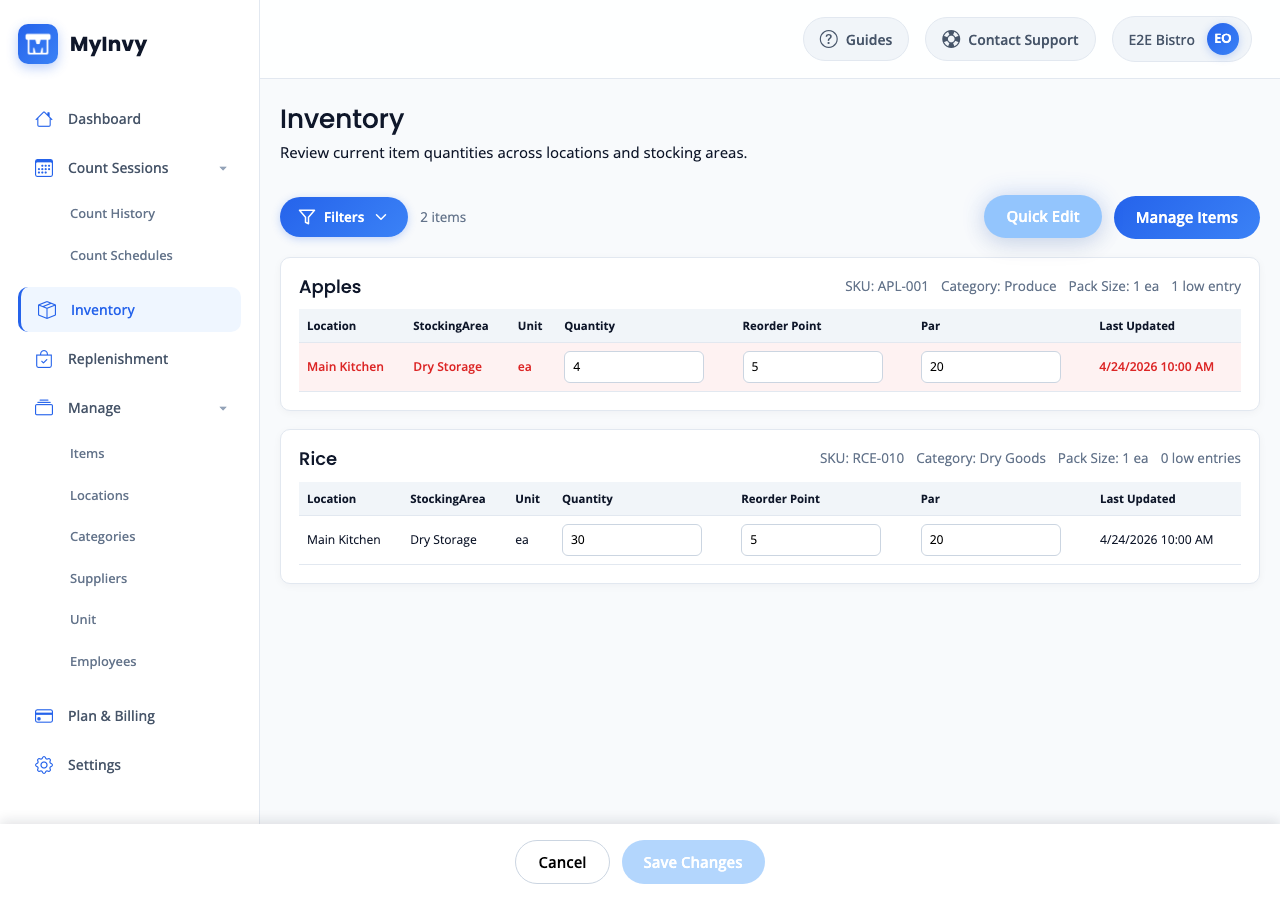1280x900 pixels.
Task: Open Plan & Billing page
Action: click(x=129, y=716)
